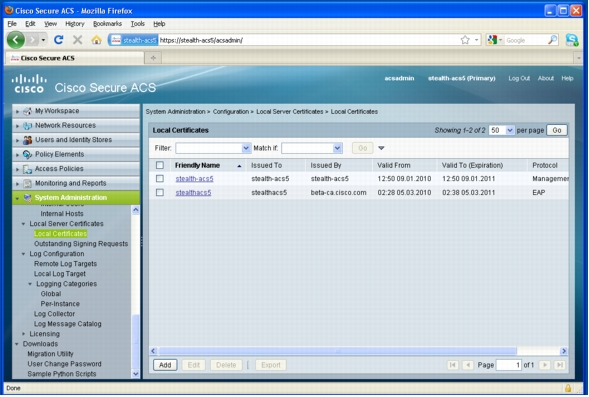
Task: Open the Match if dropdown
Action: [x=312, y=148]
